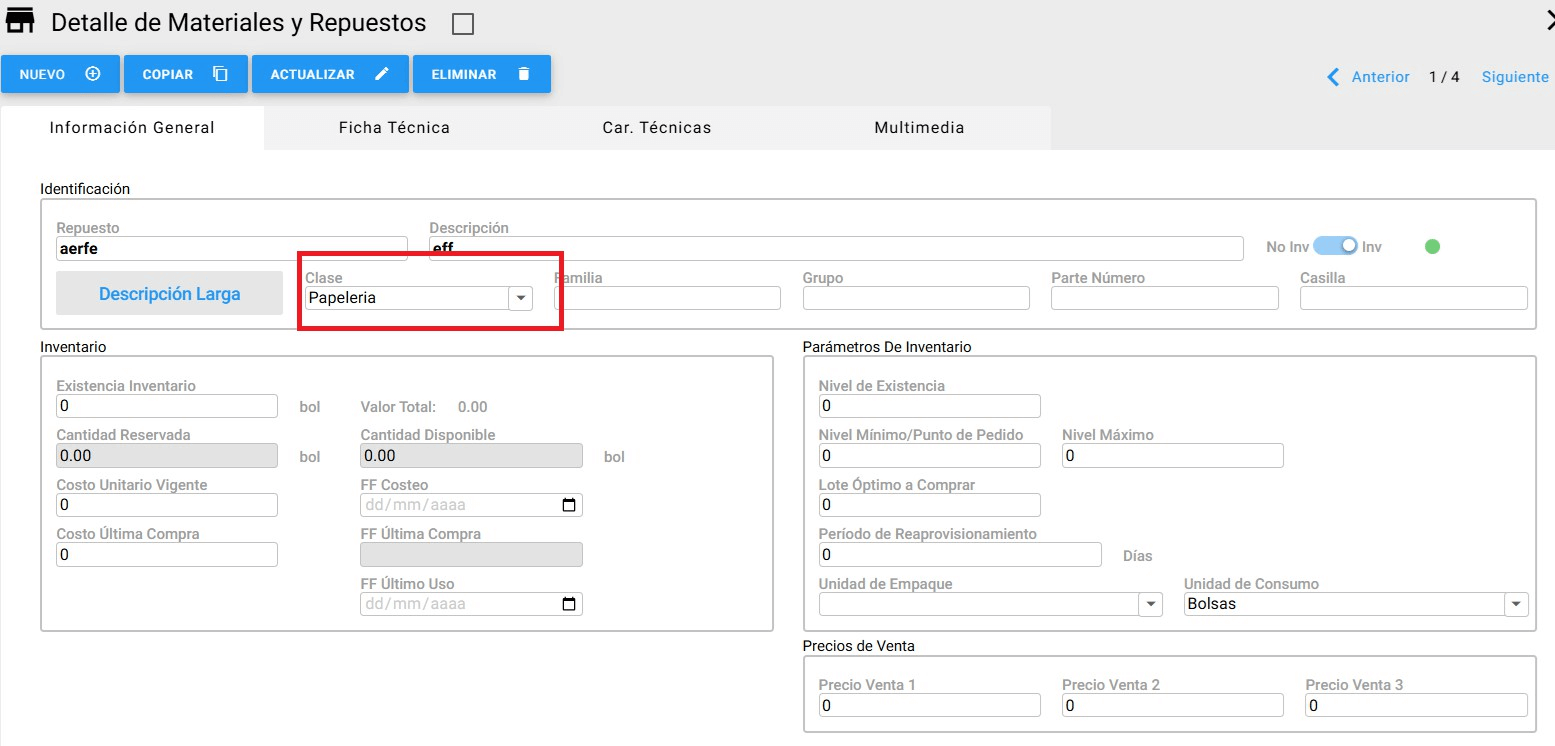Open the FF Costeo calendar picker icon

pos(569,505)
